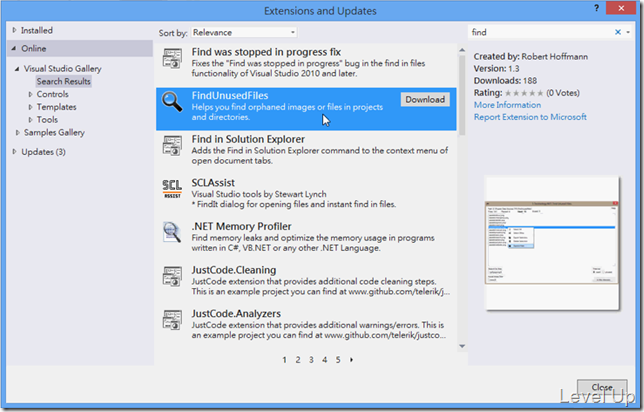Click the results list scrollbar thumb
The image size is (644, 412).
pos(462,95)
